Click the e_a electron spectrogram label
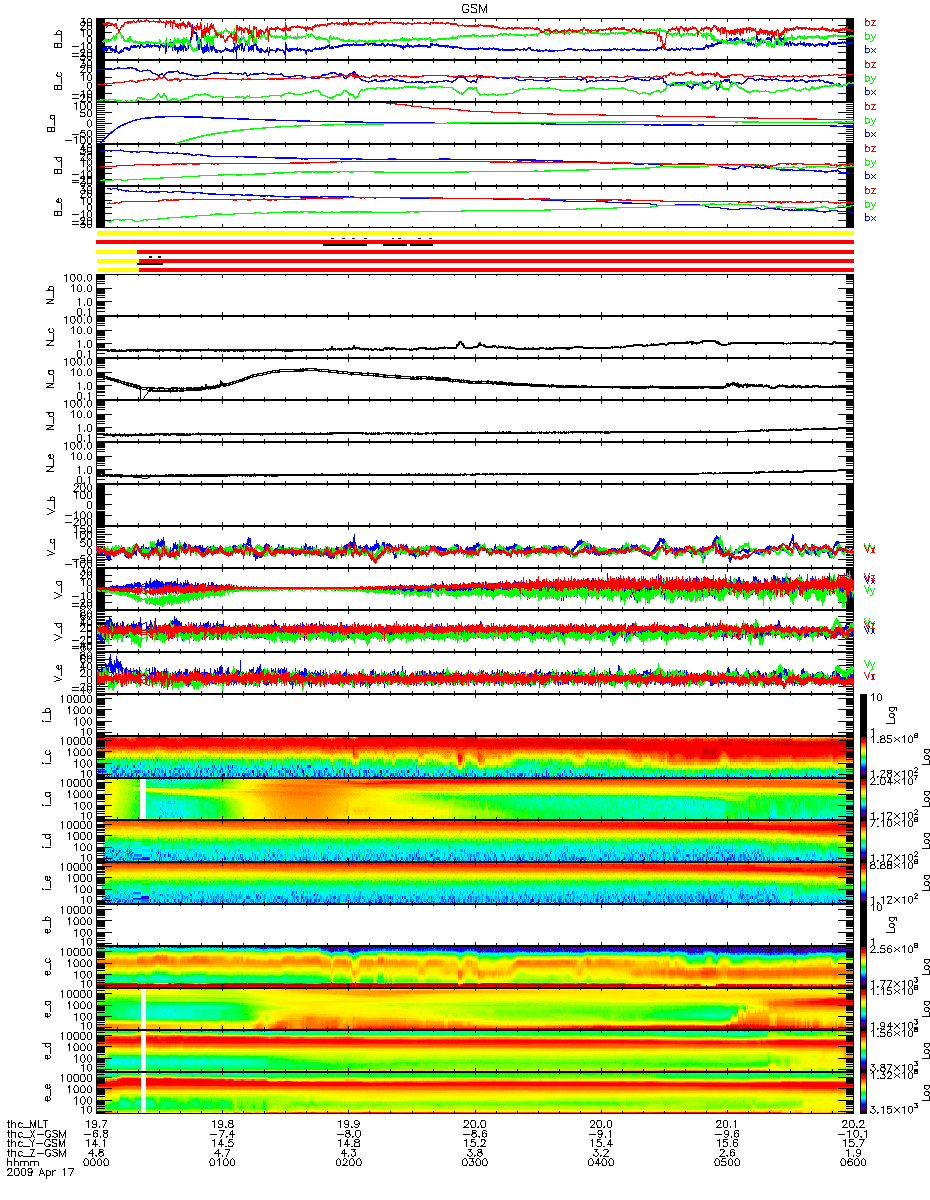Screen dimensions: 930x1200 click(46, 1009)
